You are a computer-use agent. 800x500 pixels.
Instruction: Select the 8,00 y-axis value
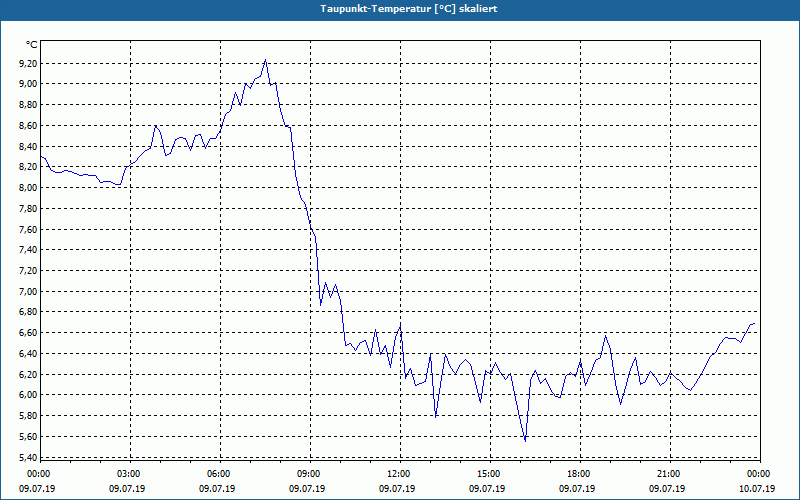[28, 188]
